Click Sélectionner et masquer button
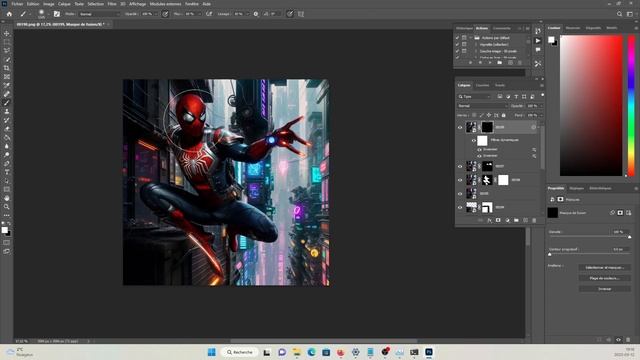Image resolution: width=640 pixels, height=360 pixels. [x=604, y=267]
